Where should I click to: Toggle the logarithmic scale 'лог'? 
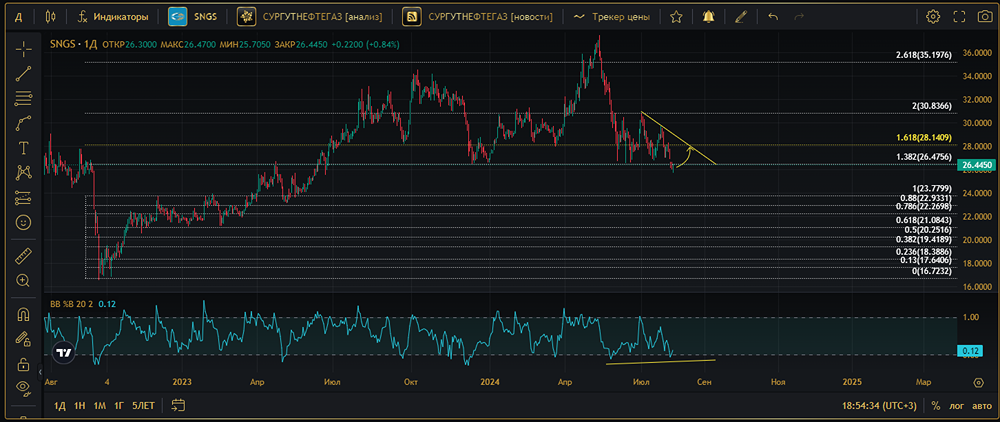point(957,405)
